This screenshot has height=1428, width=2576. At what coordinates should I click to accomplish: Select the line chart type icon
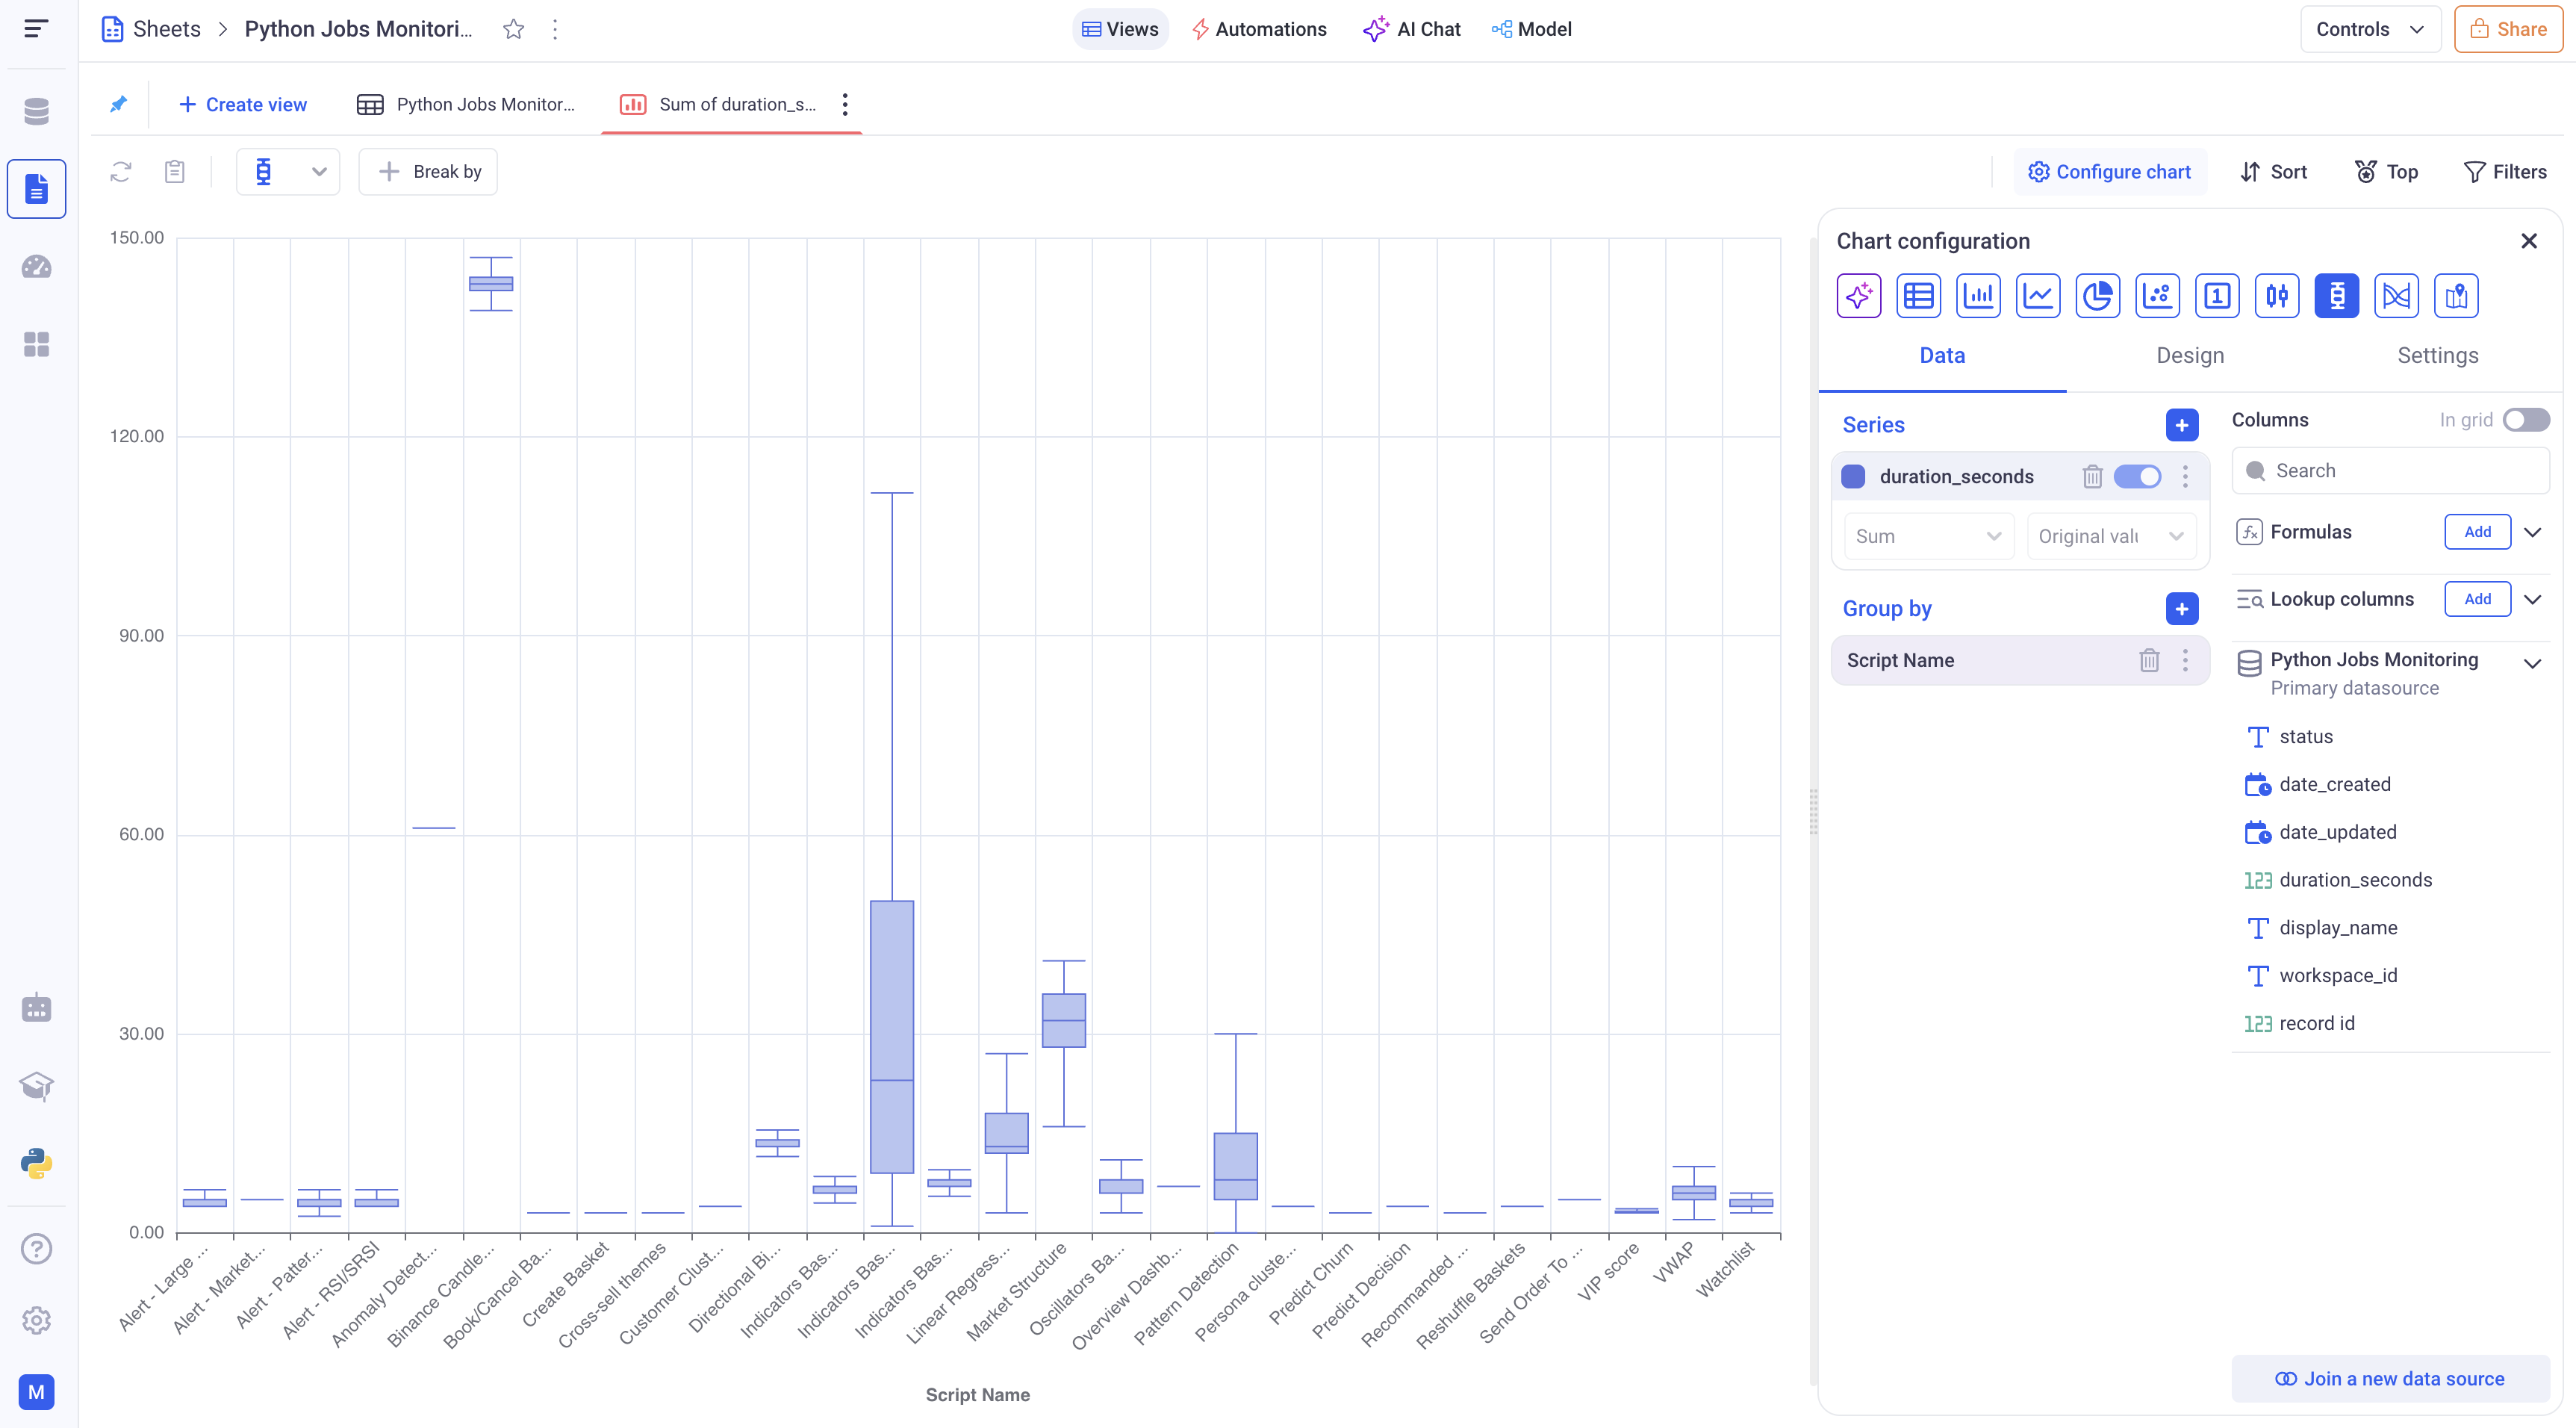point(2037,296)
